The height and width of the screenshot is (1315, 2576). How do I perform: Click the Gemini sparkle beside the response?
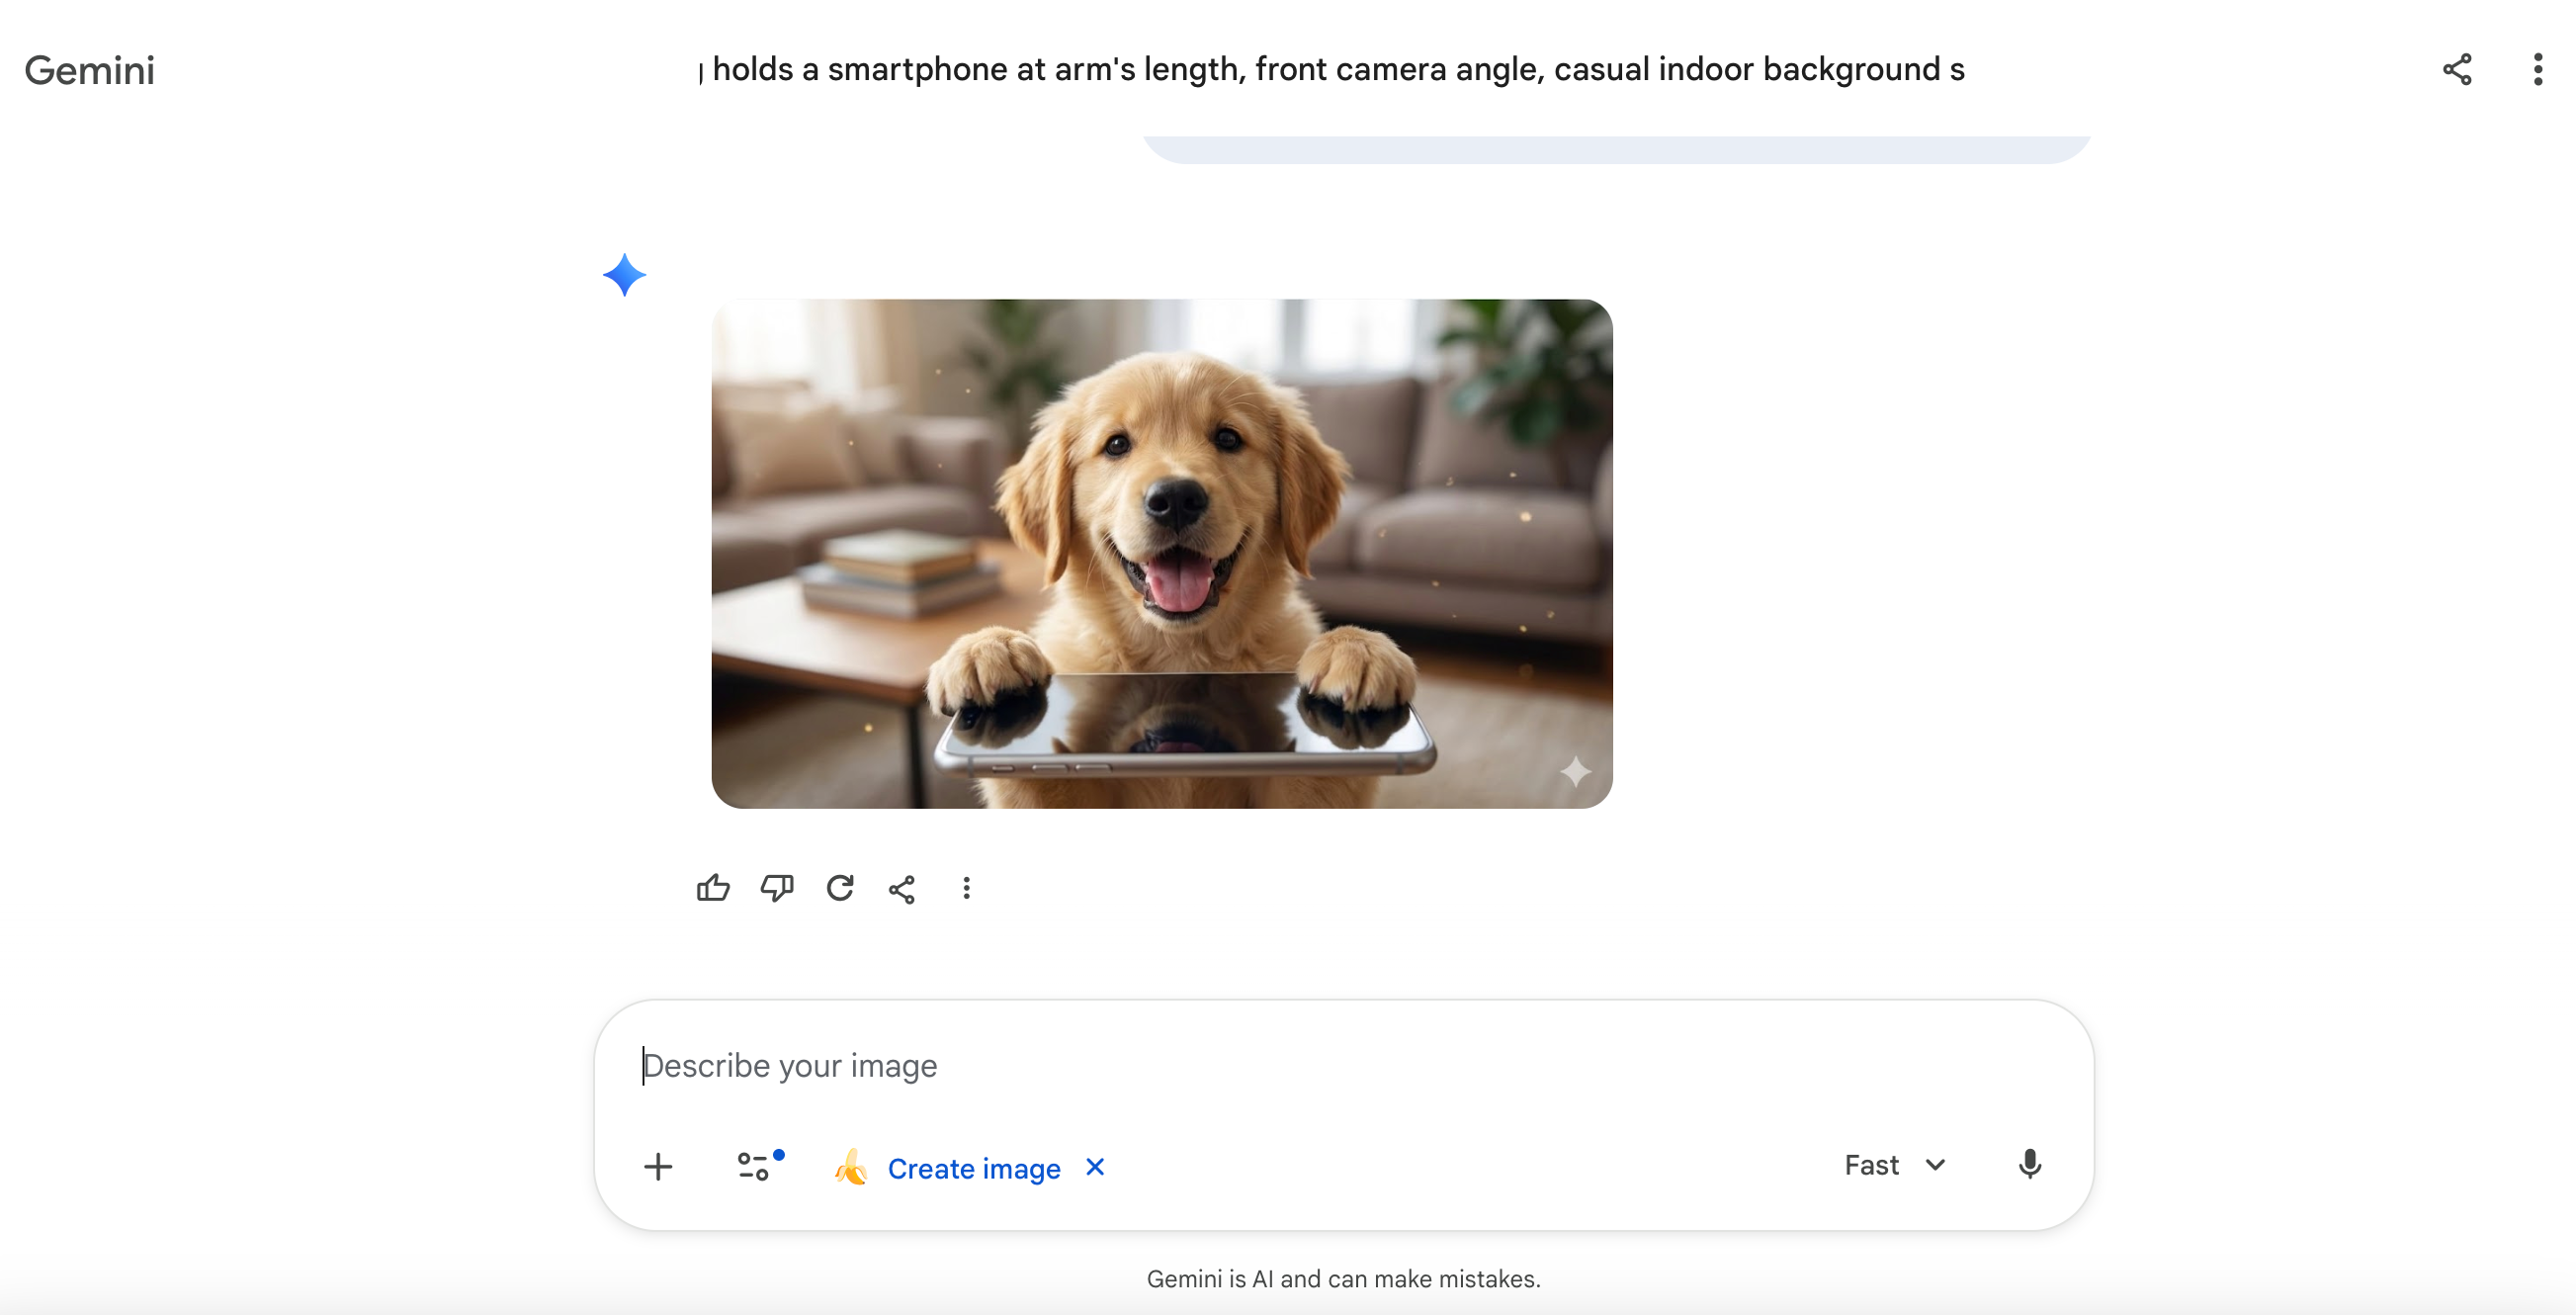[624, 276]
